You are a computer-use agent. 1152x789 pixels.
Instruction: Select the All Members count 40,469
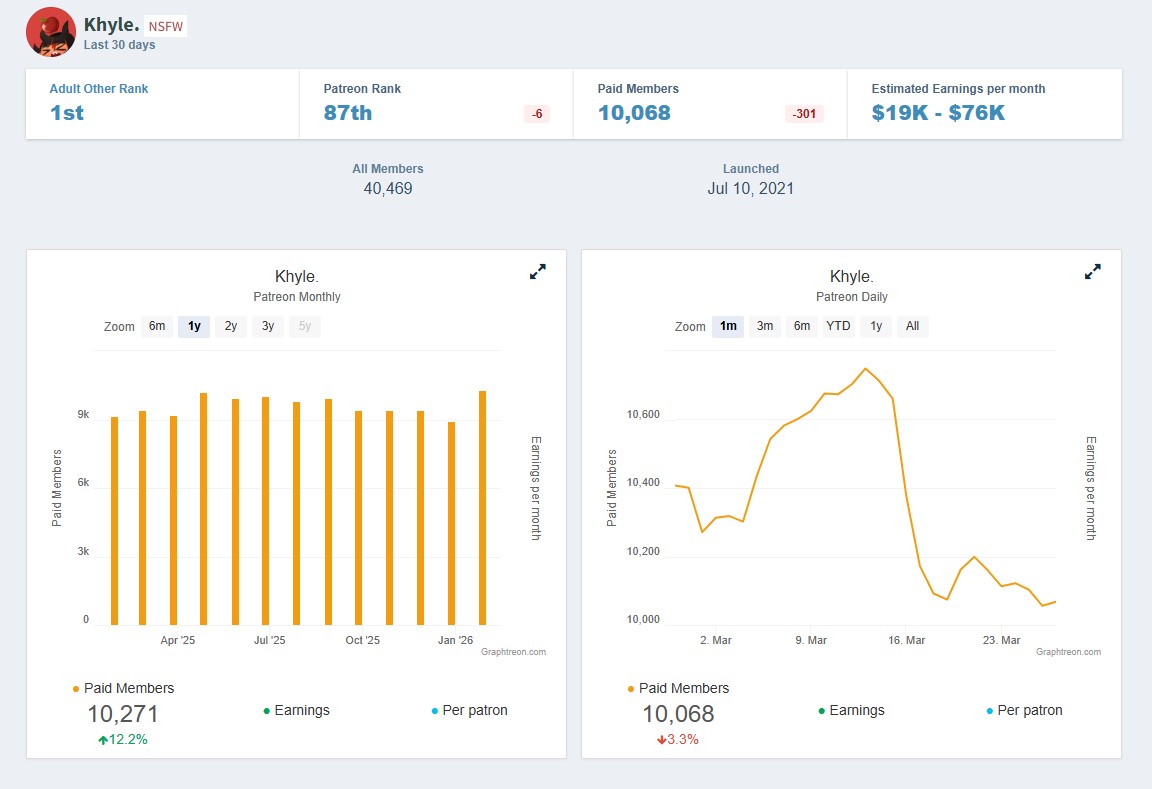[388, 188]
